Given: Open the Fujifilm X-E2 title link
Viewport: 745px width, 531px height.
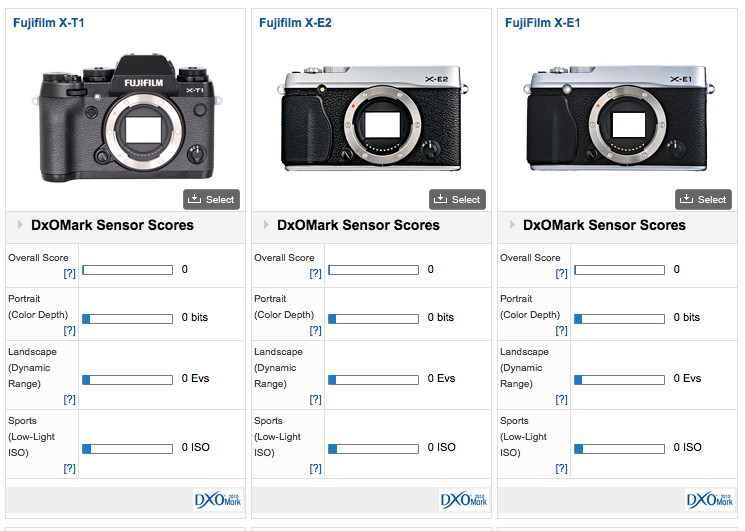Looking at the screenshot, I should (295, 23).
